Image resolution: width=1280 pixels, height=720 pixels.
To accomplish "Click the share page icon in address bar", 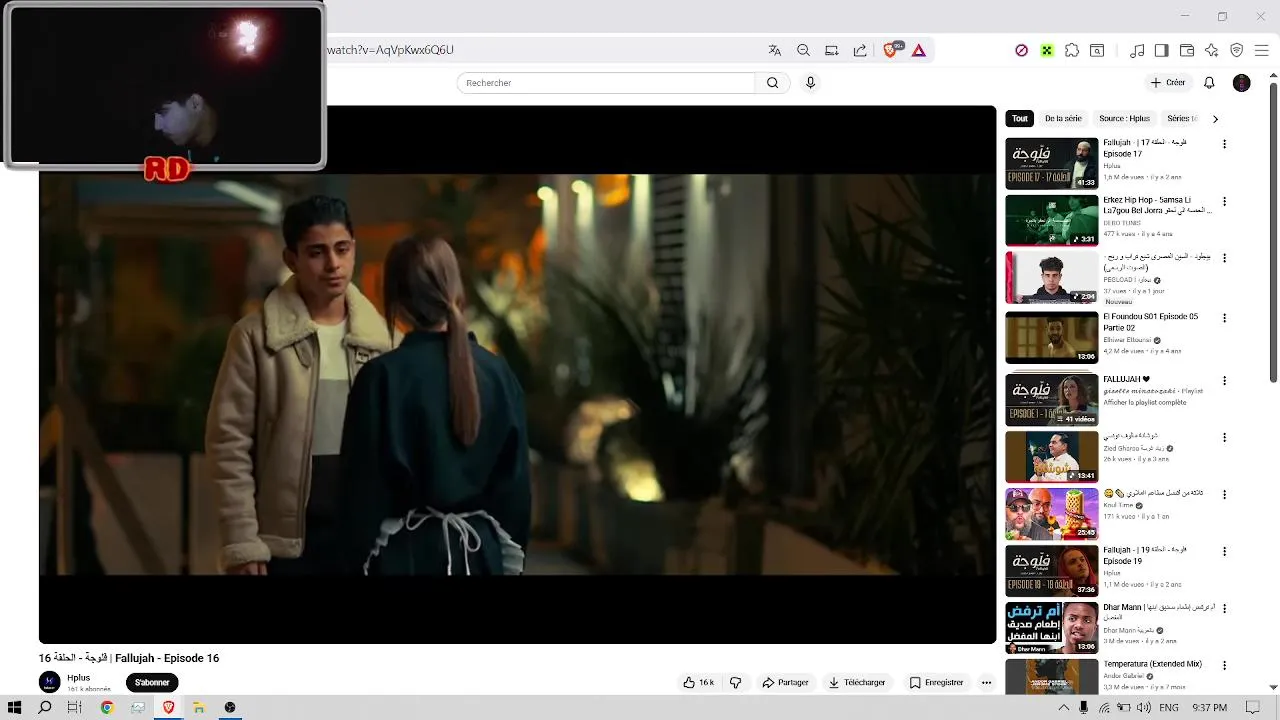I will click(860, 50).
